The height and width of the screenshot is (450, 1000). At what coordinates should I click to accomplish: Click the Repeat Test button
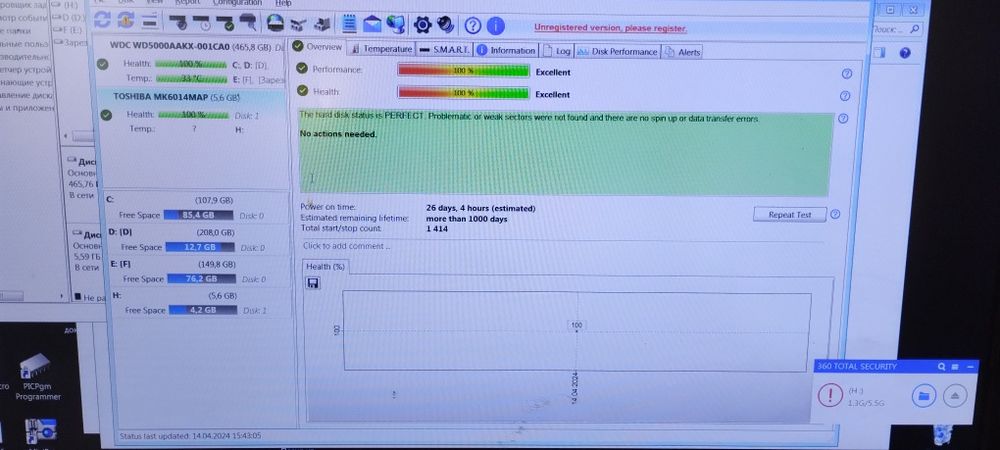coord(790,215)
